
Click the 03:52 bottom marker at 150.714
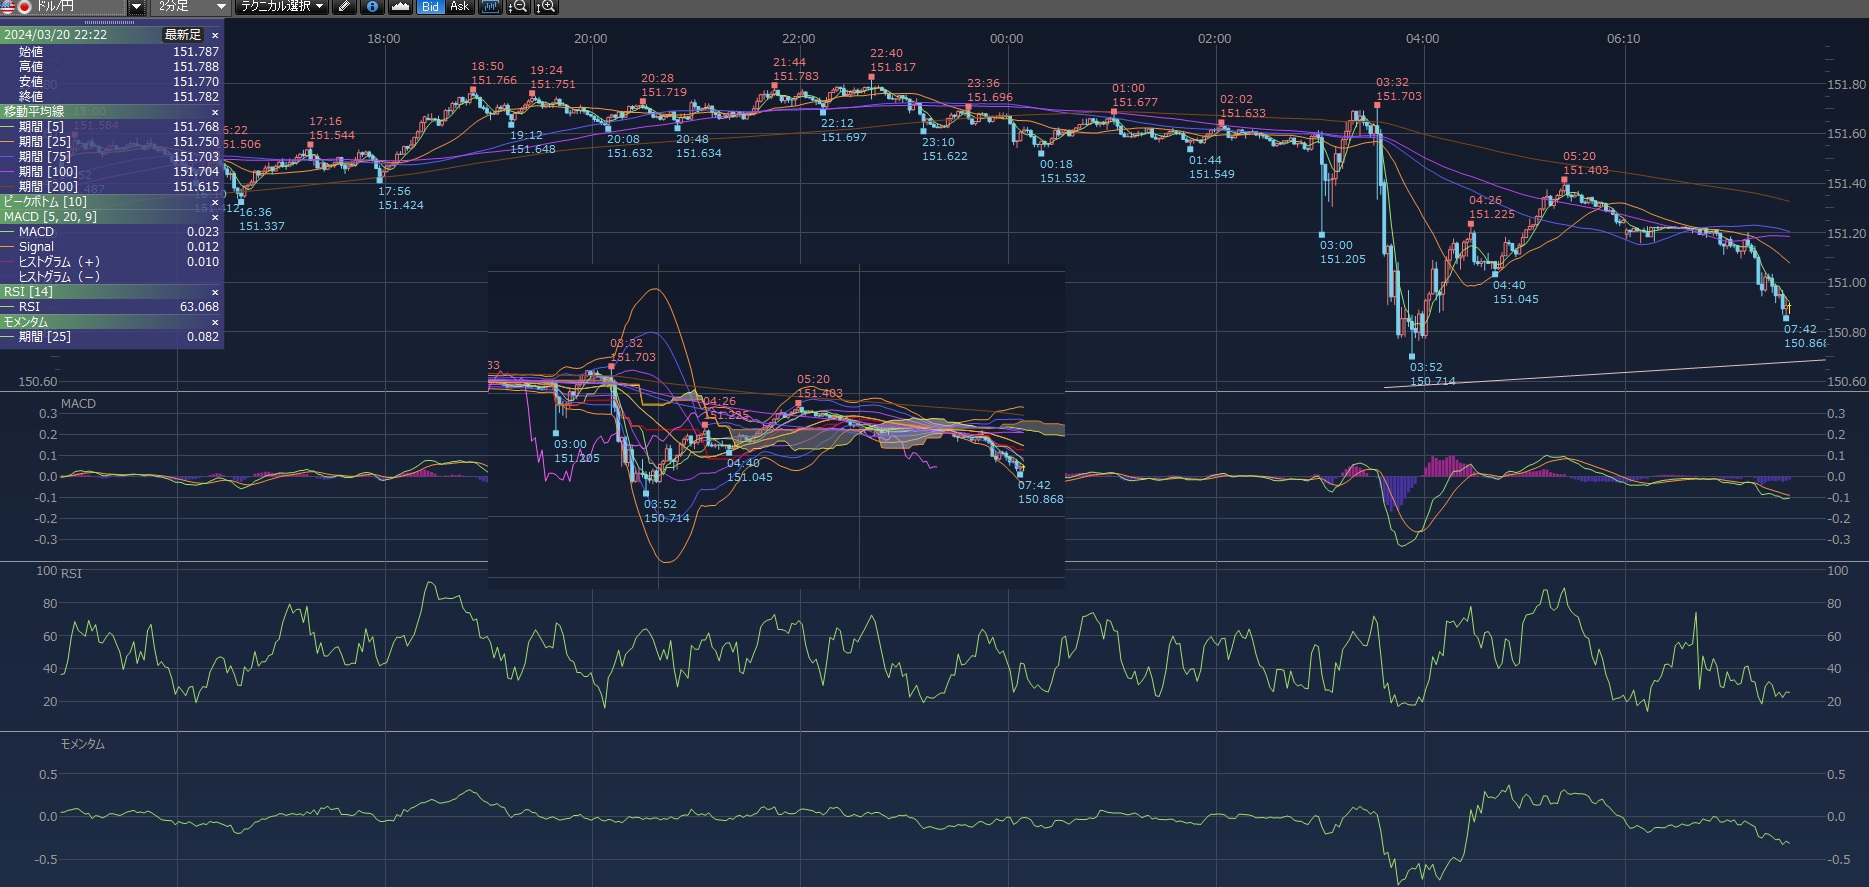[x=1412, y=355]
